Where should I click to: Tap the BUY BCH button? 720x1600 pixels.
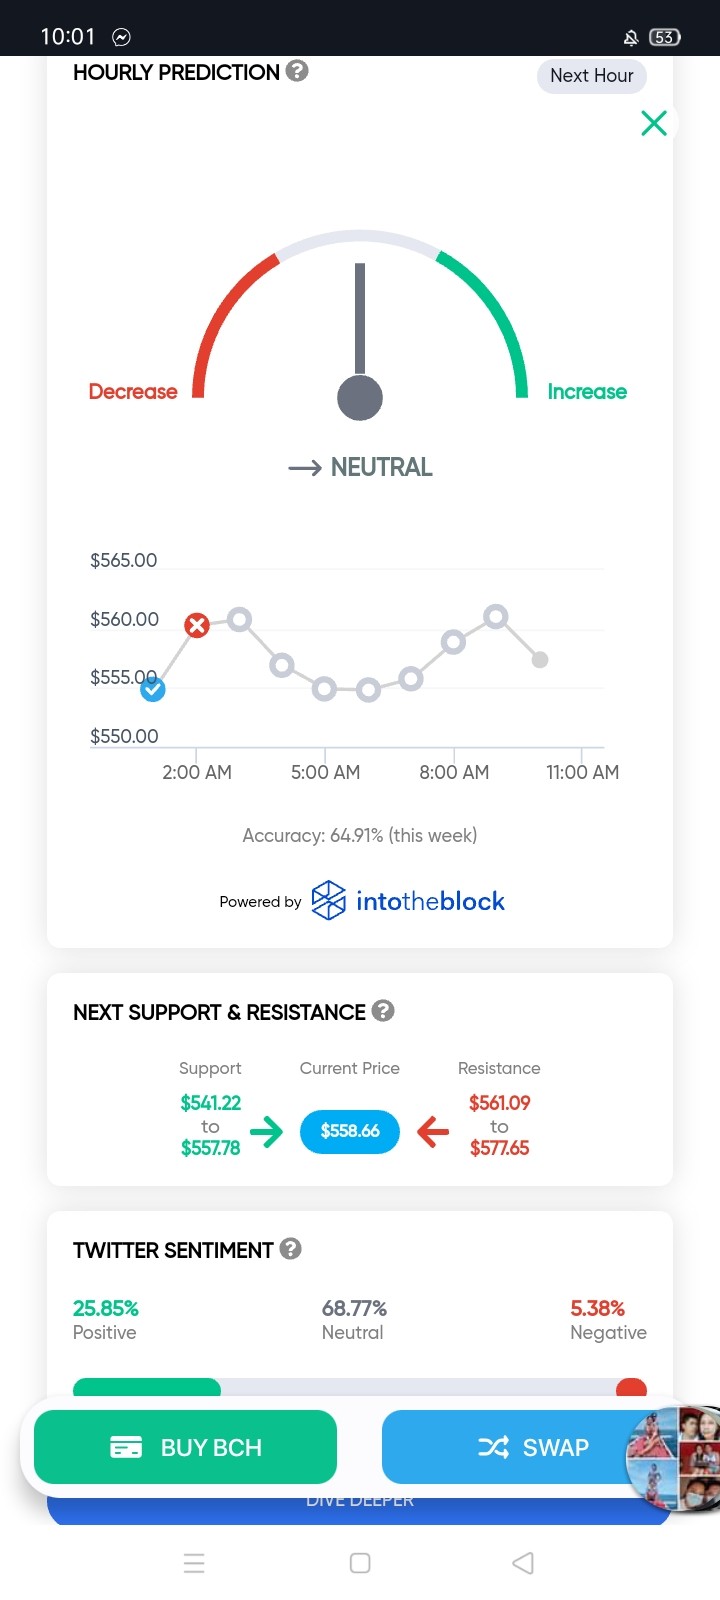[185, 1447]
